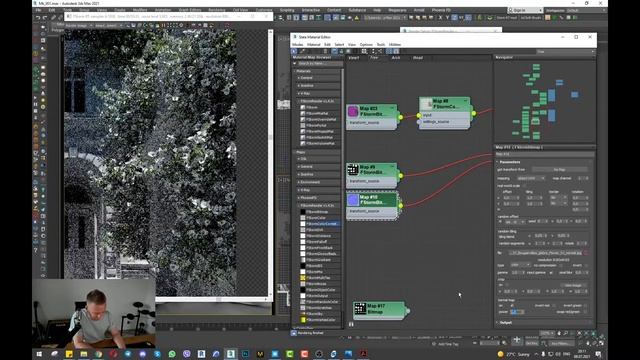
Task: Click the Map #23 magenta node thumbnail
Action: click(353, 111)
